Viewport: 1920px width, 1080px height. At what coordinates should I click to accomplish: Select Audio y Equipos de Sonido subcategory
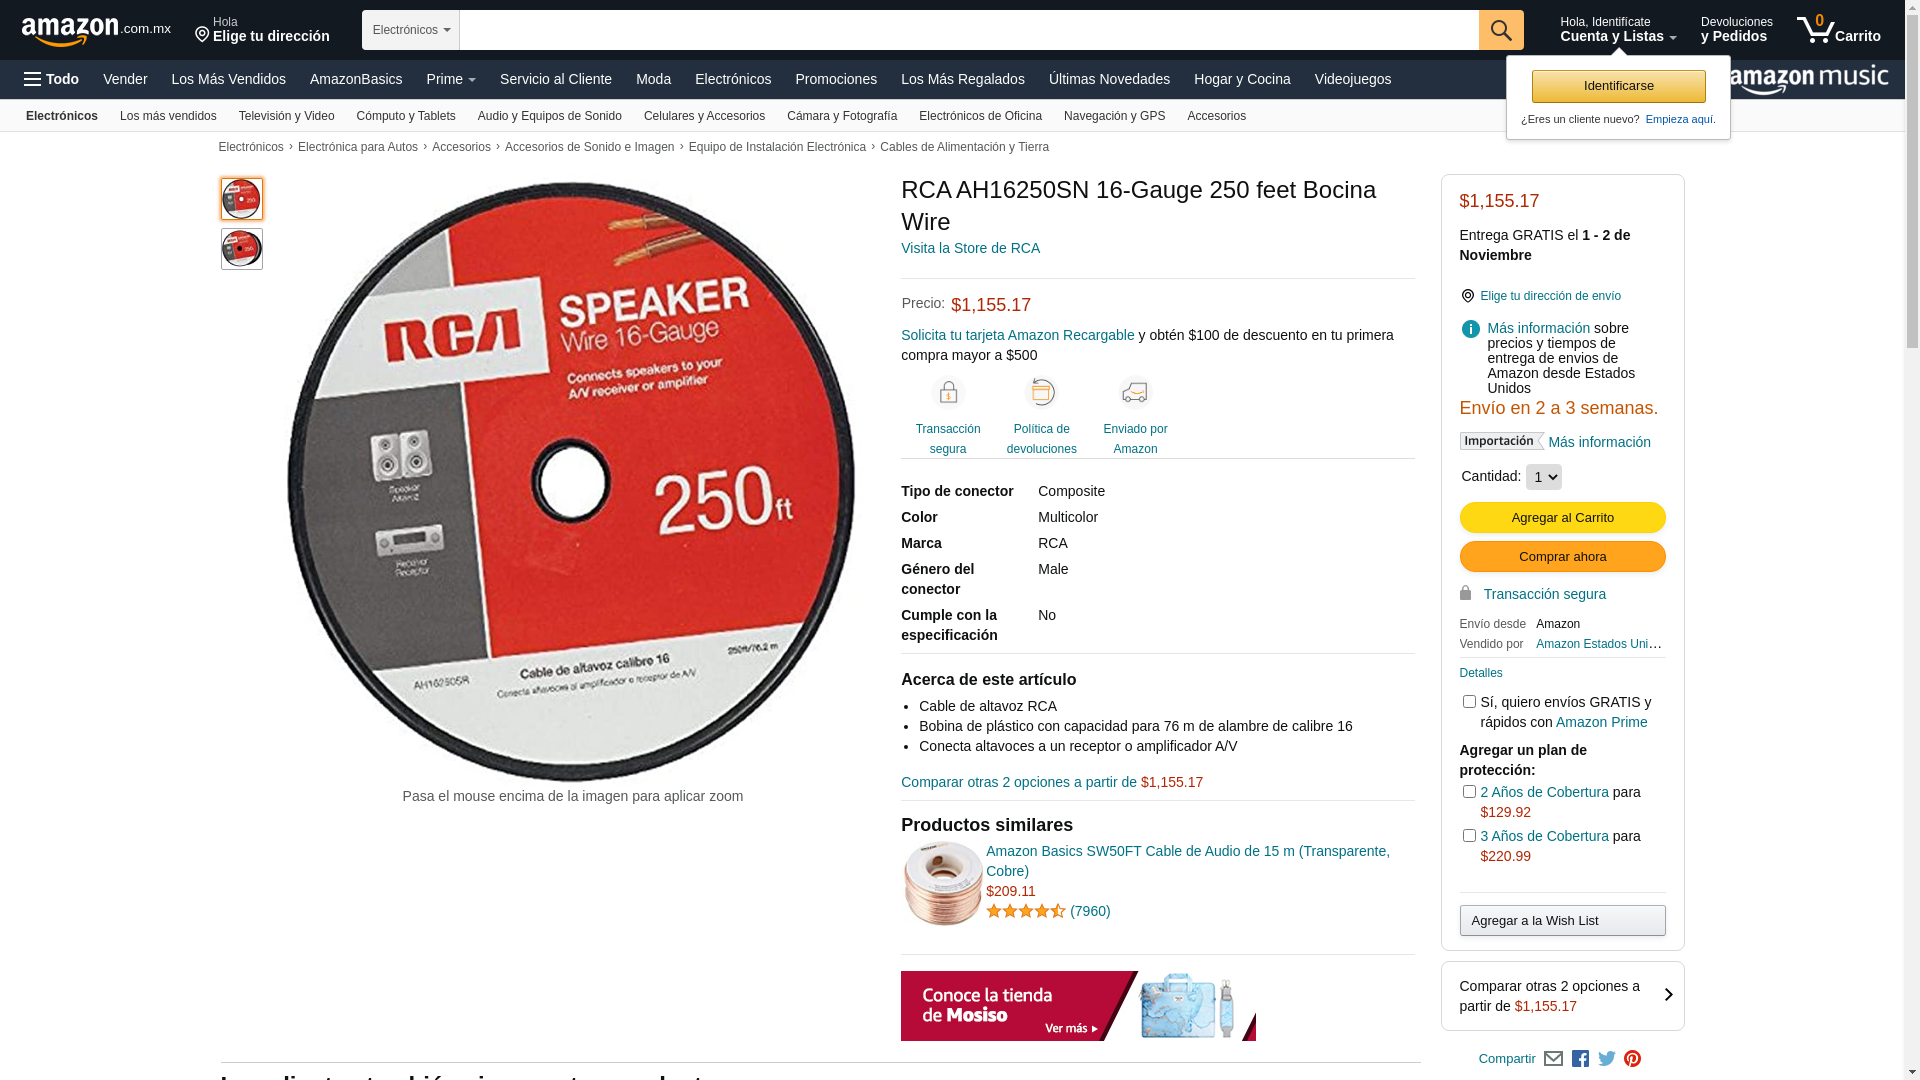(550, 116)
